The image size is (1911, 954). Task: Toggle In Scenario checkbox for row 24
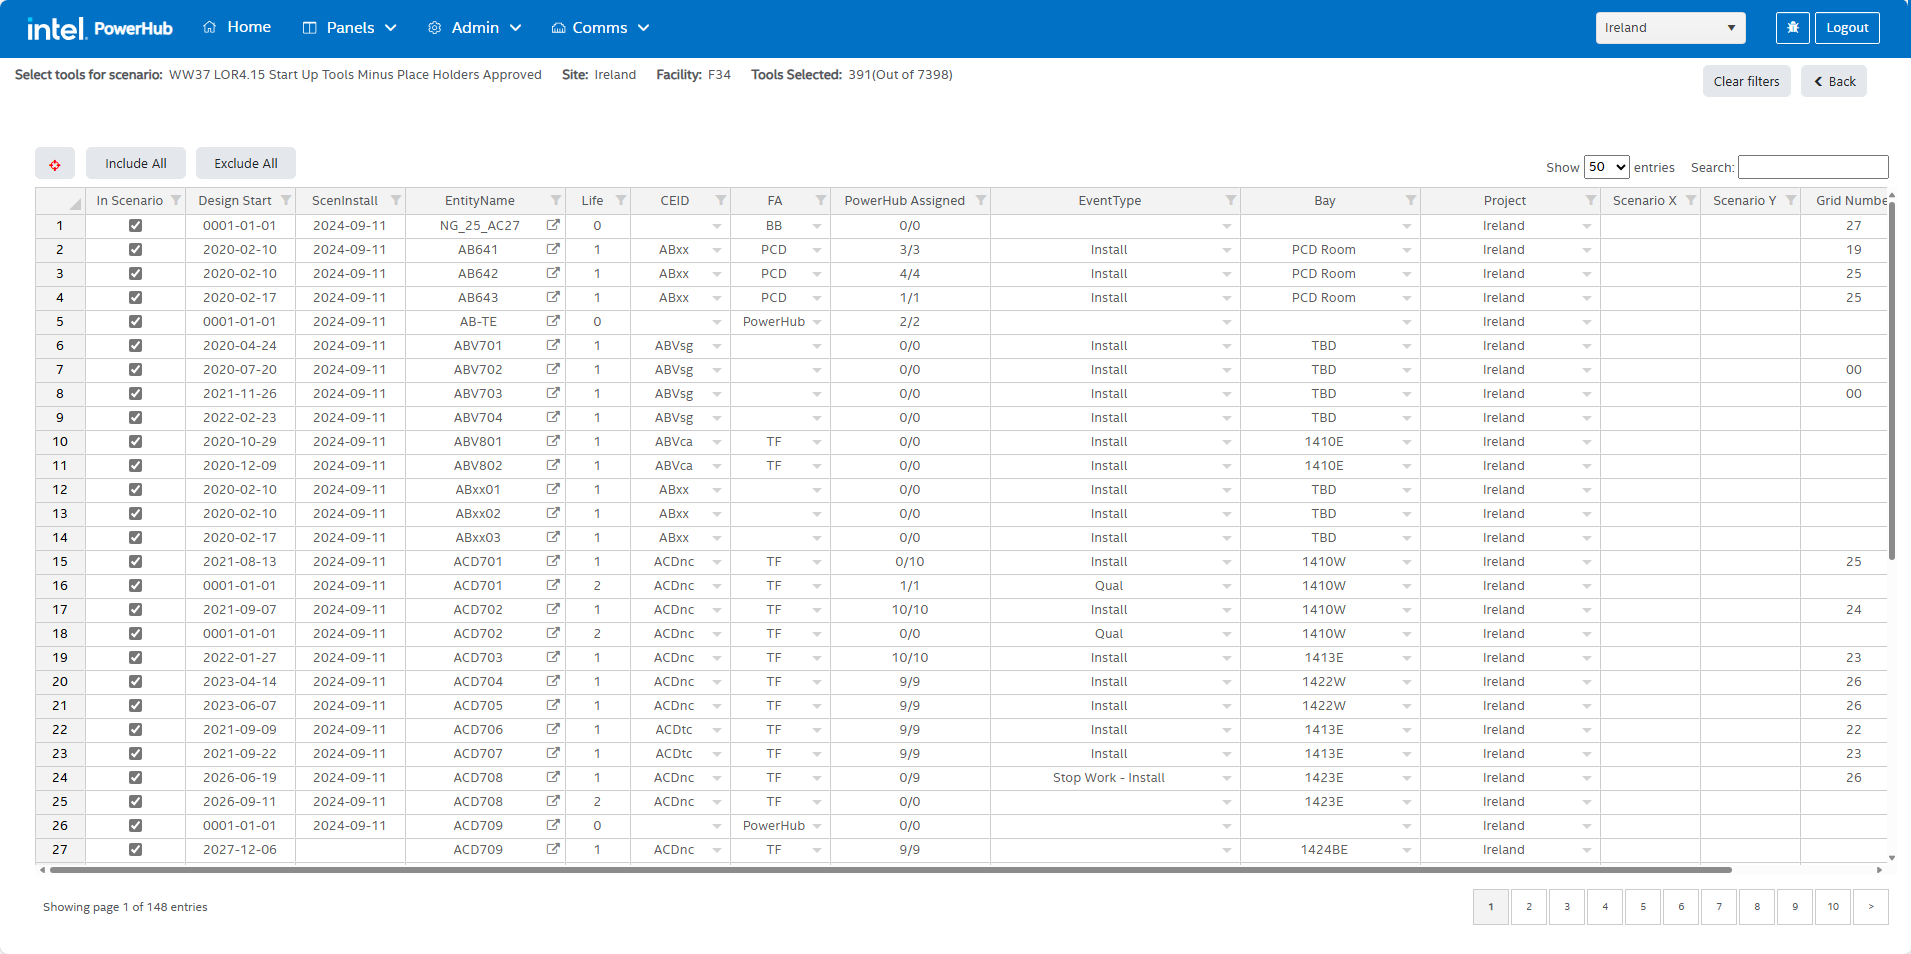pyautogui.click(x=135, y=778)
